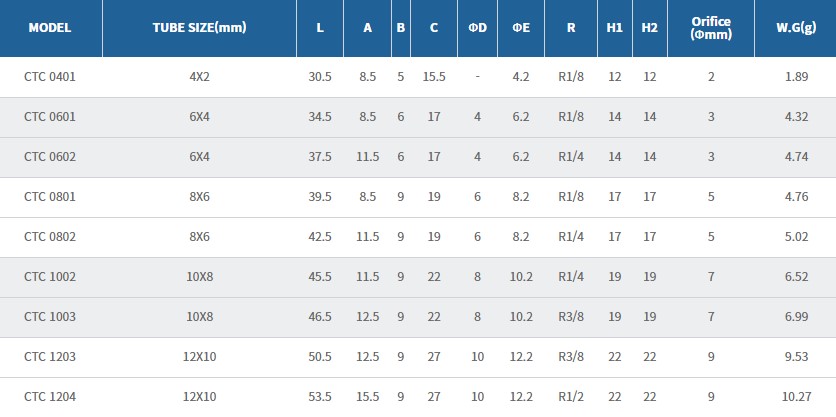Select the CTC 1003 model cell
This screenshot has height=417, width=836.
tap(50, 317)
